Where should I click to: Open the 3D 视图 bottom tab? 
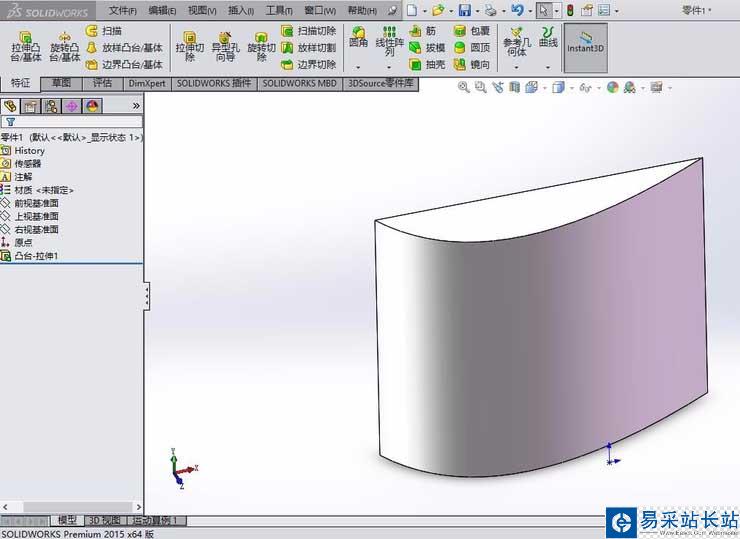(105, 521)
